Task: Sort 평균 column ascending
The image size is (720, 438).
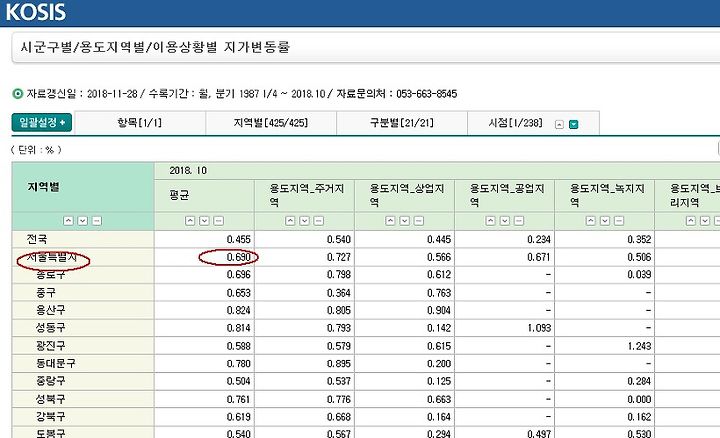Action: 190,221
